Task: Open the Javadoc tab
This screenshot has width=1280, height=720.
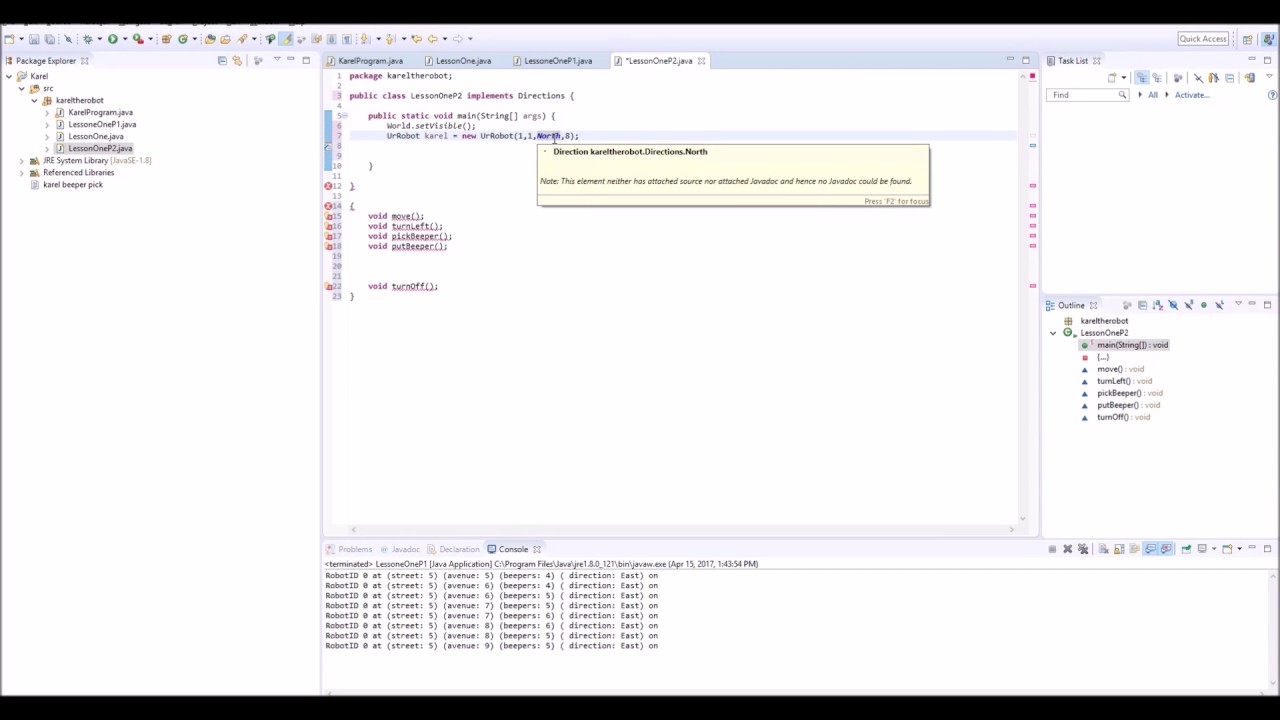Action: [405, 549]
